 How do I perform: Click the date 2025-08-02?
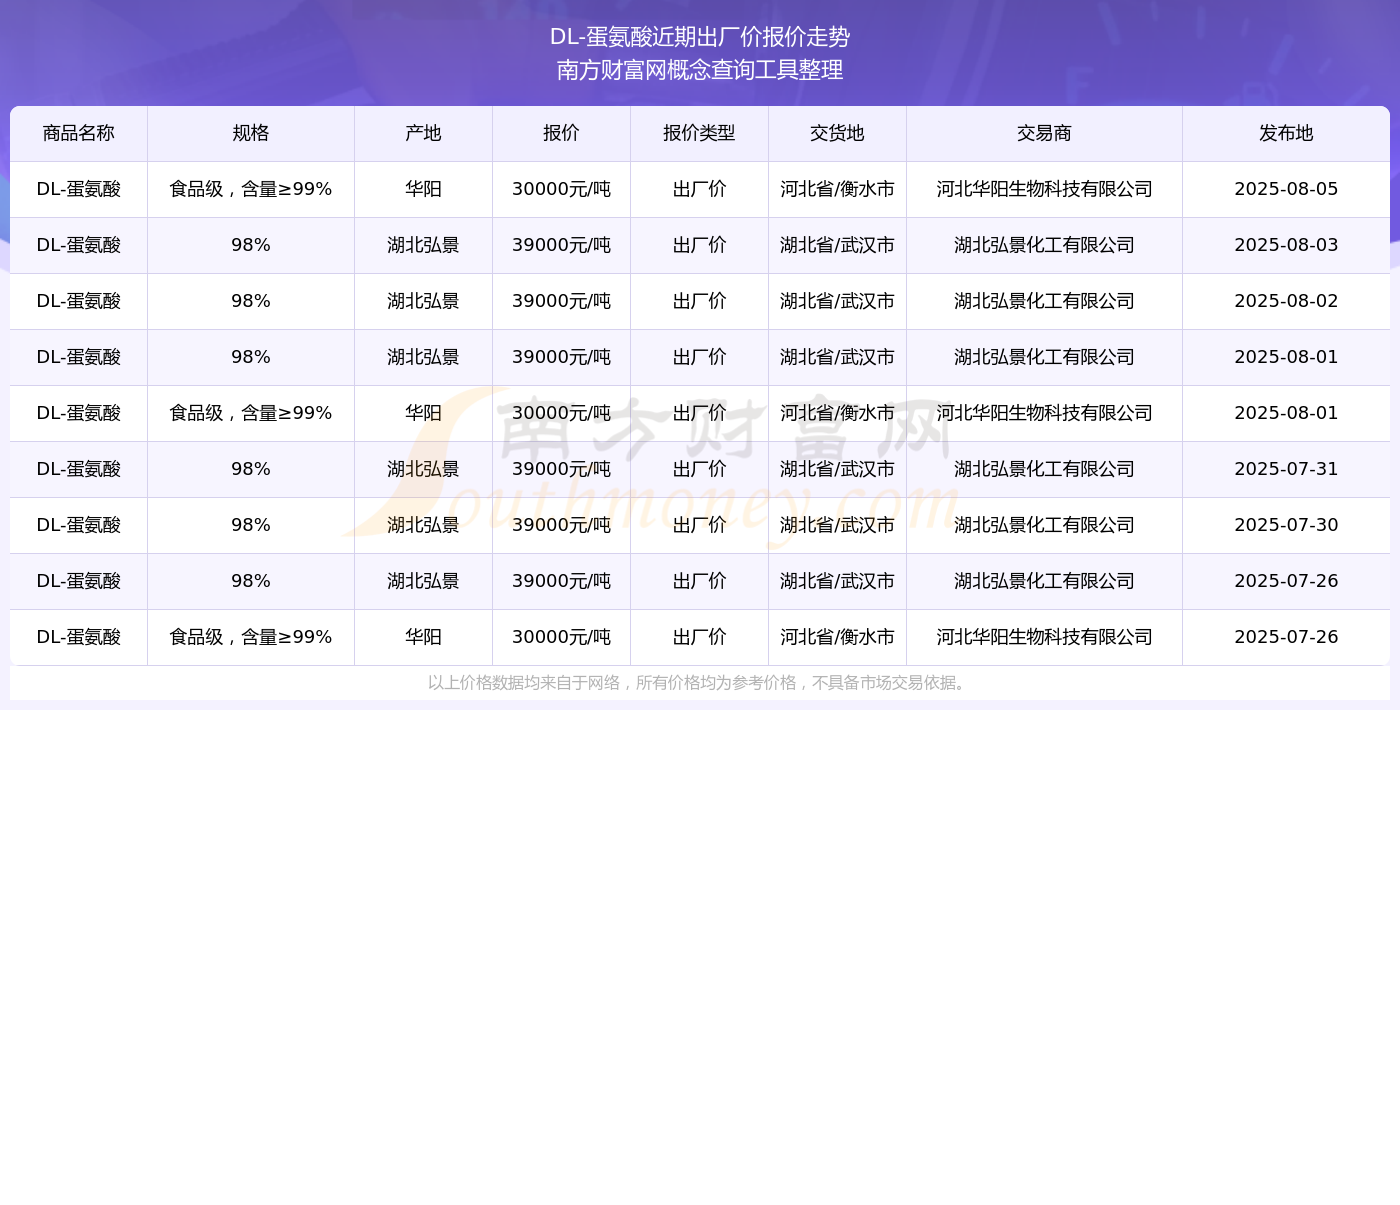1286,301
